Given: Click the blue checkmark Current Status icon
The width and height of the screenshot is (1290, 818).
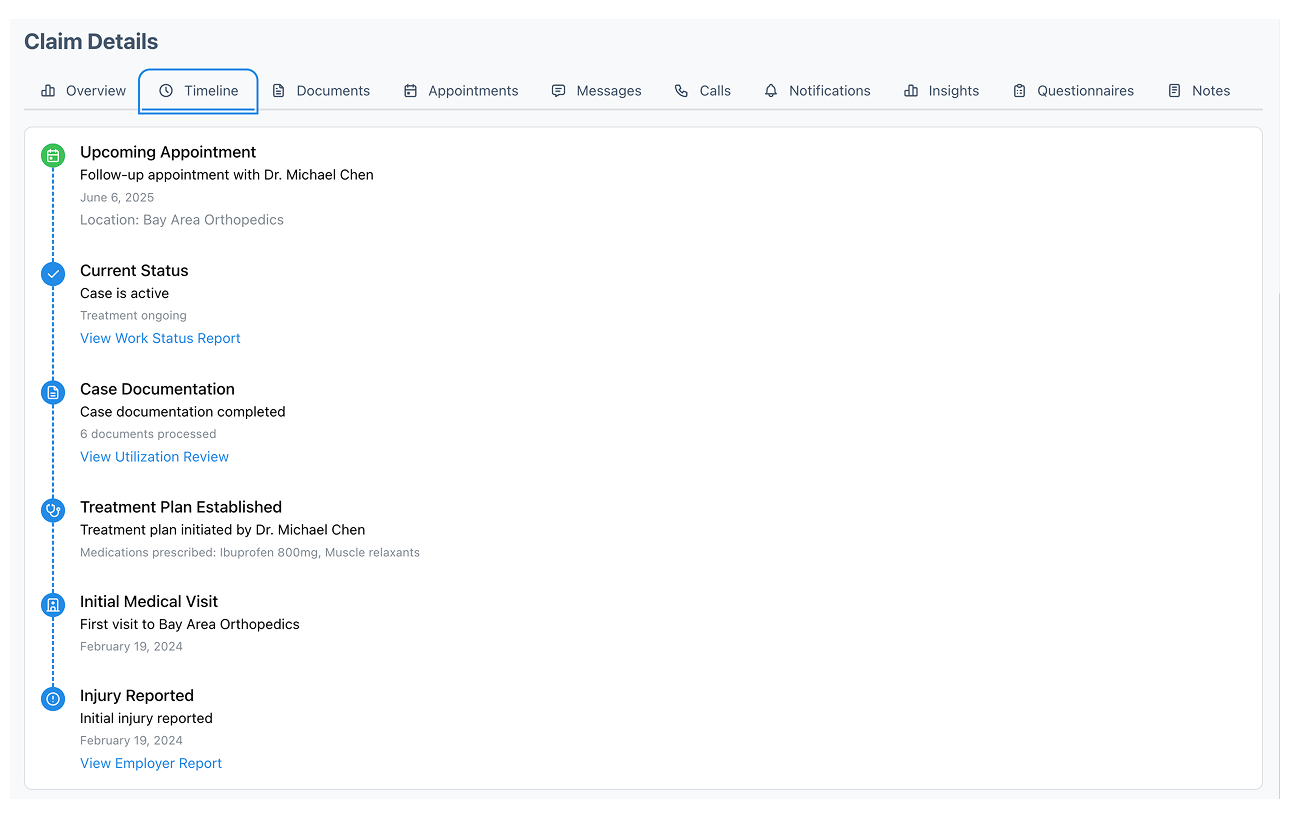Looking at the screenshot, I should pyautogui.click(x=53, y=273).
